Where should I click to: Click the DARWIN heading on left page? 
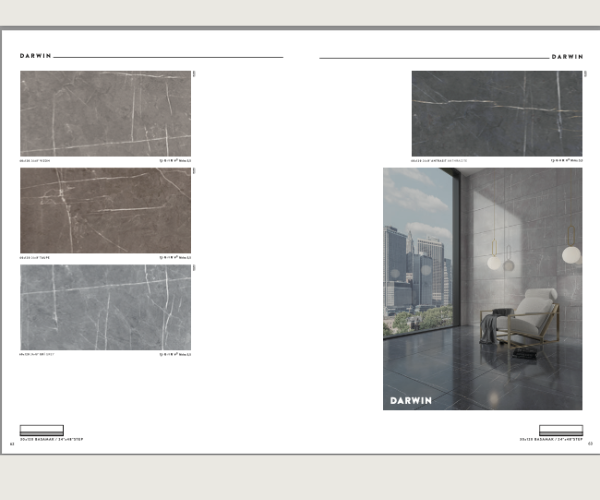pos(36,57)
